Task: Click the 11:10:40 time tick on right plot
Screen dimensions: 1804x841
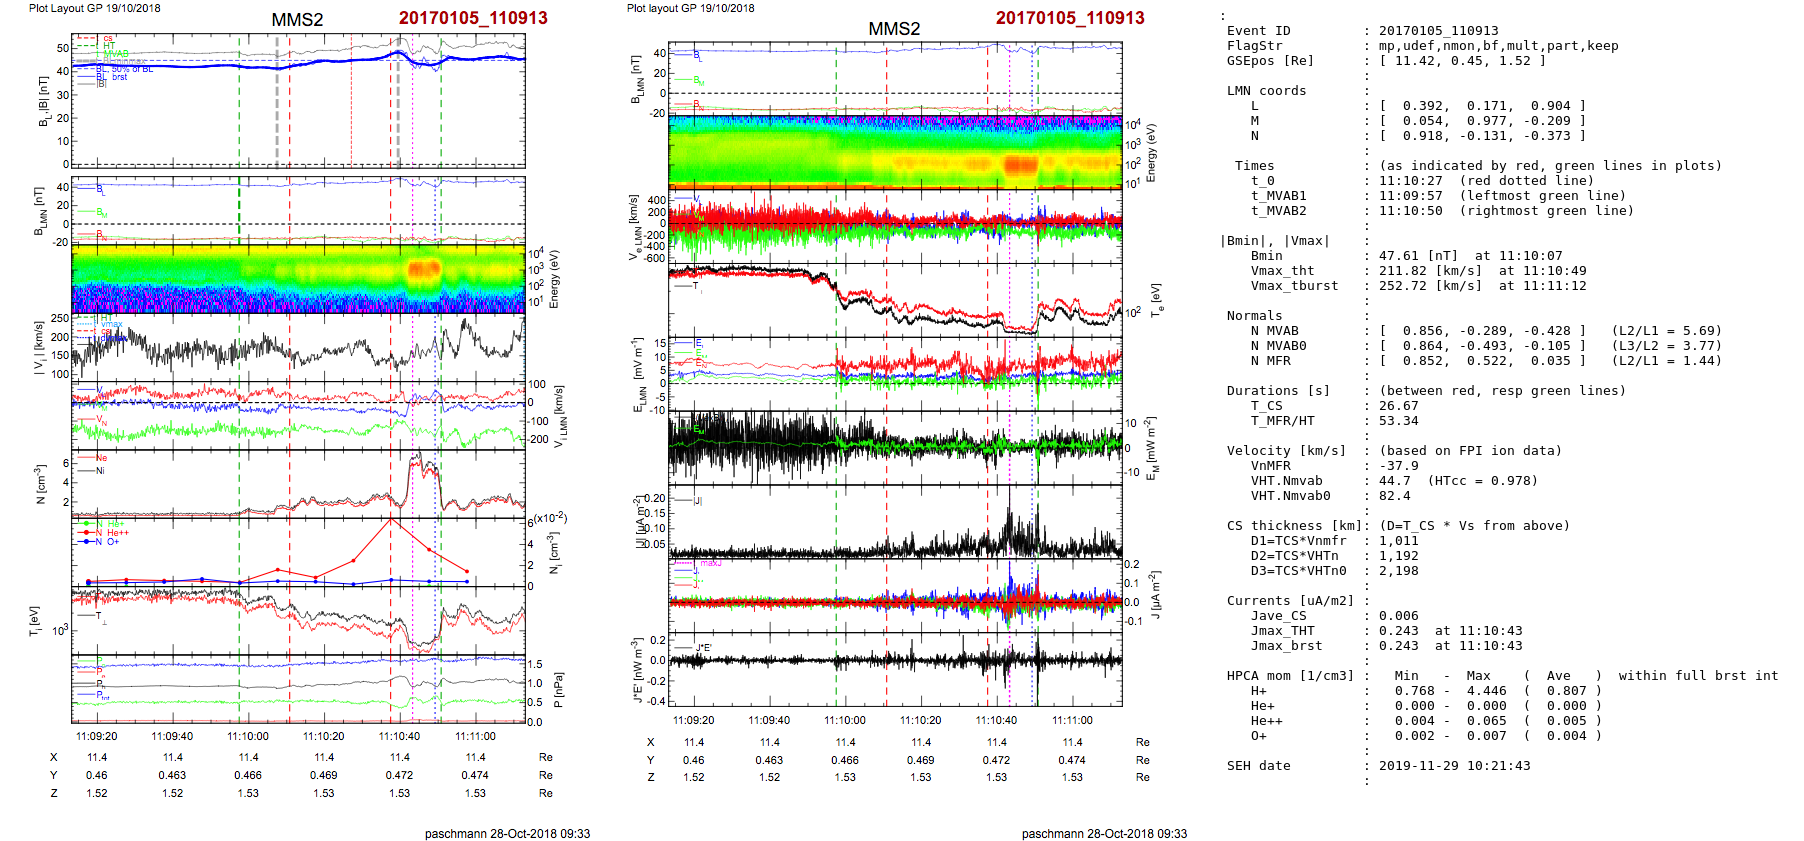Action: pos(996,720)
